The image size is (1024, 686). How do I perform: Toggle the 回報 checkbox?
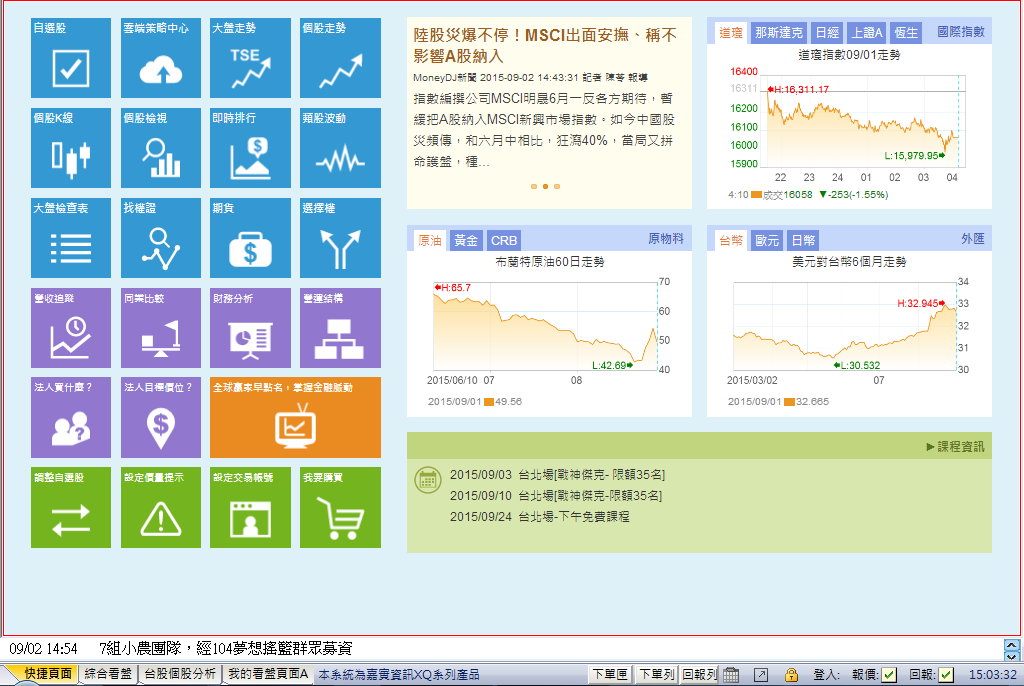pyautogui.click(x=946, y=675)
